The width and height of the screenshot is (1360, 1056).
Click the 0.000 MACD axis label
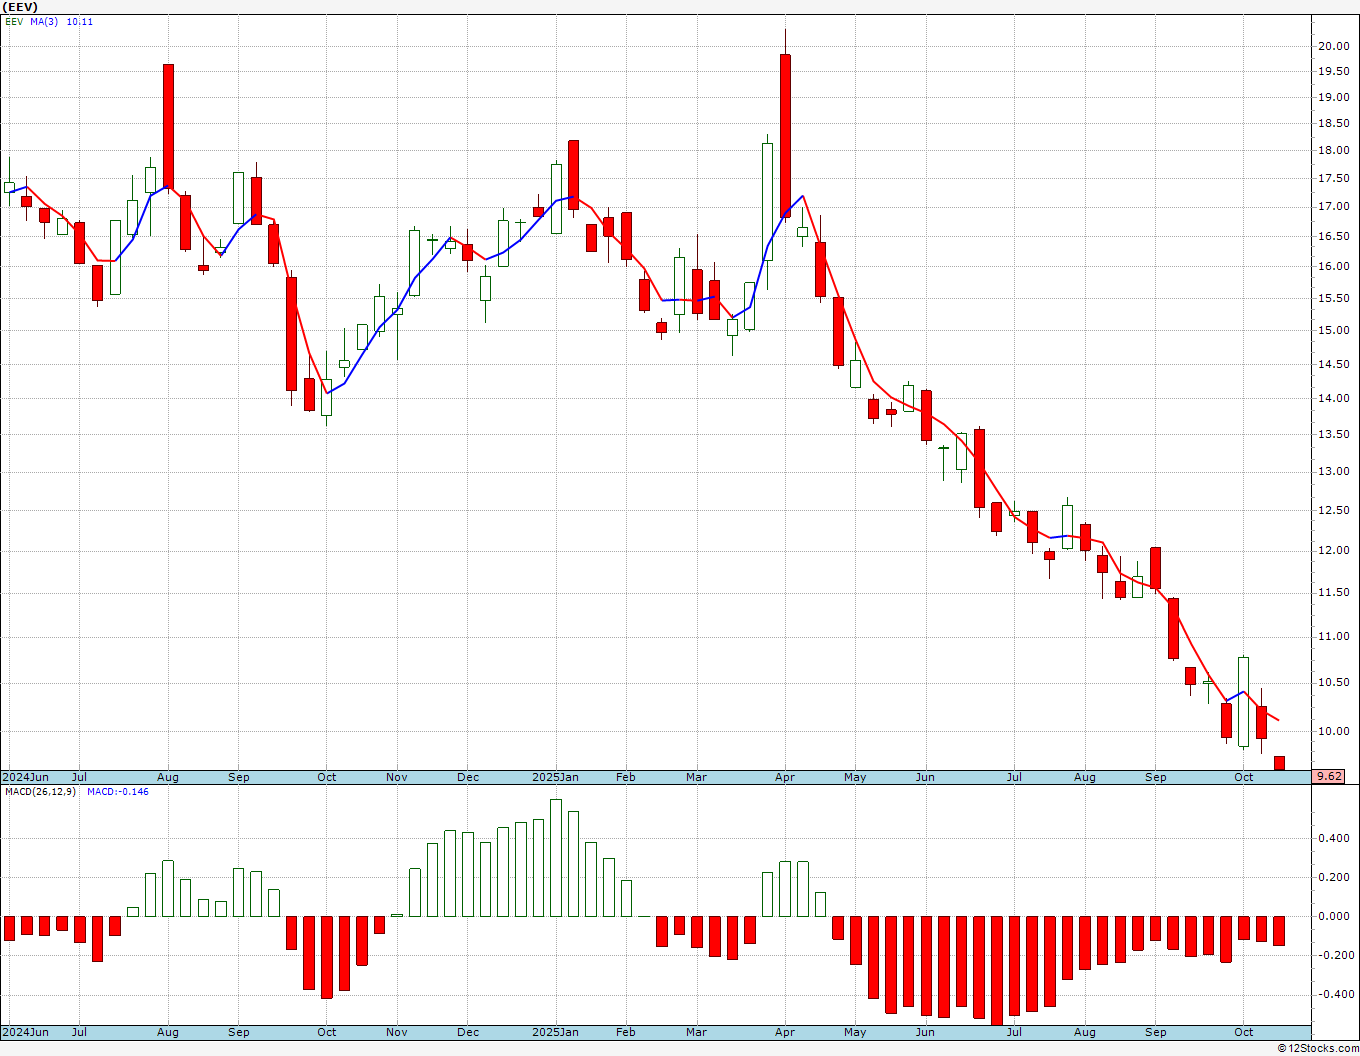1335,916
